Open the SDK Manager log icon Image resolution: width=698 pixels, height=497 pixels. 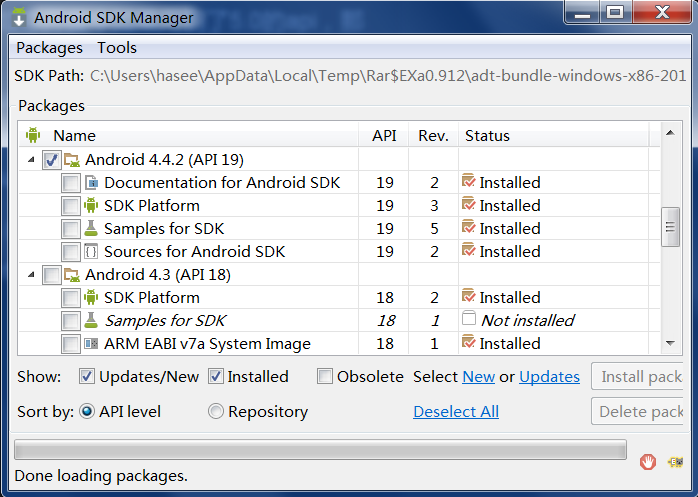click(x=675, y=462)
